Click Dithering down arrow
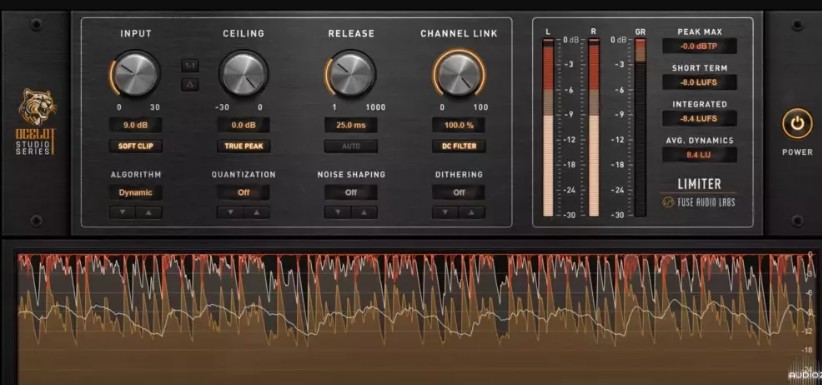 point(446,212)
